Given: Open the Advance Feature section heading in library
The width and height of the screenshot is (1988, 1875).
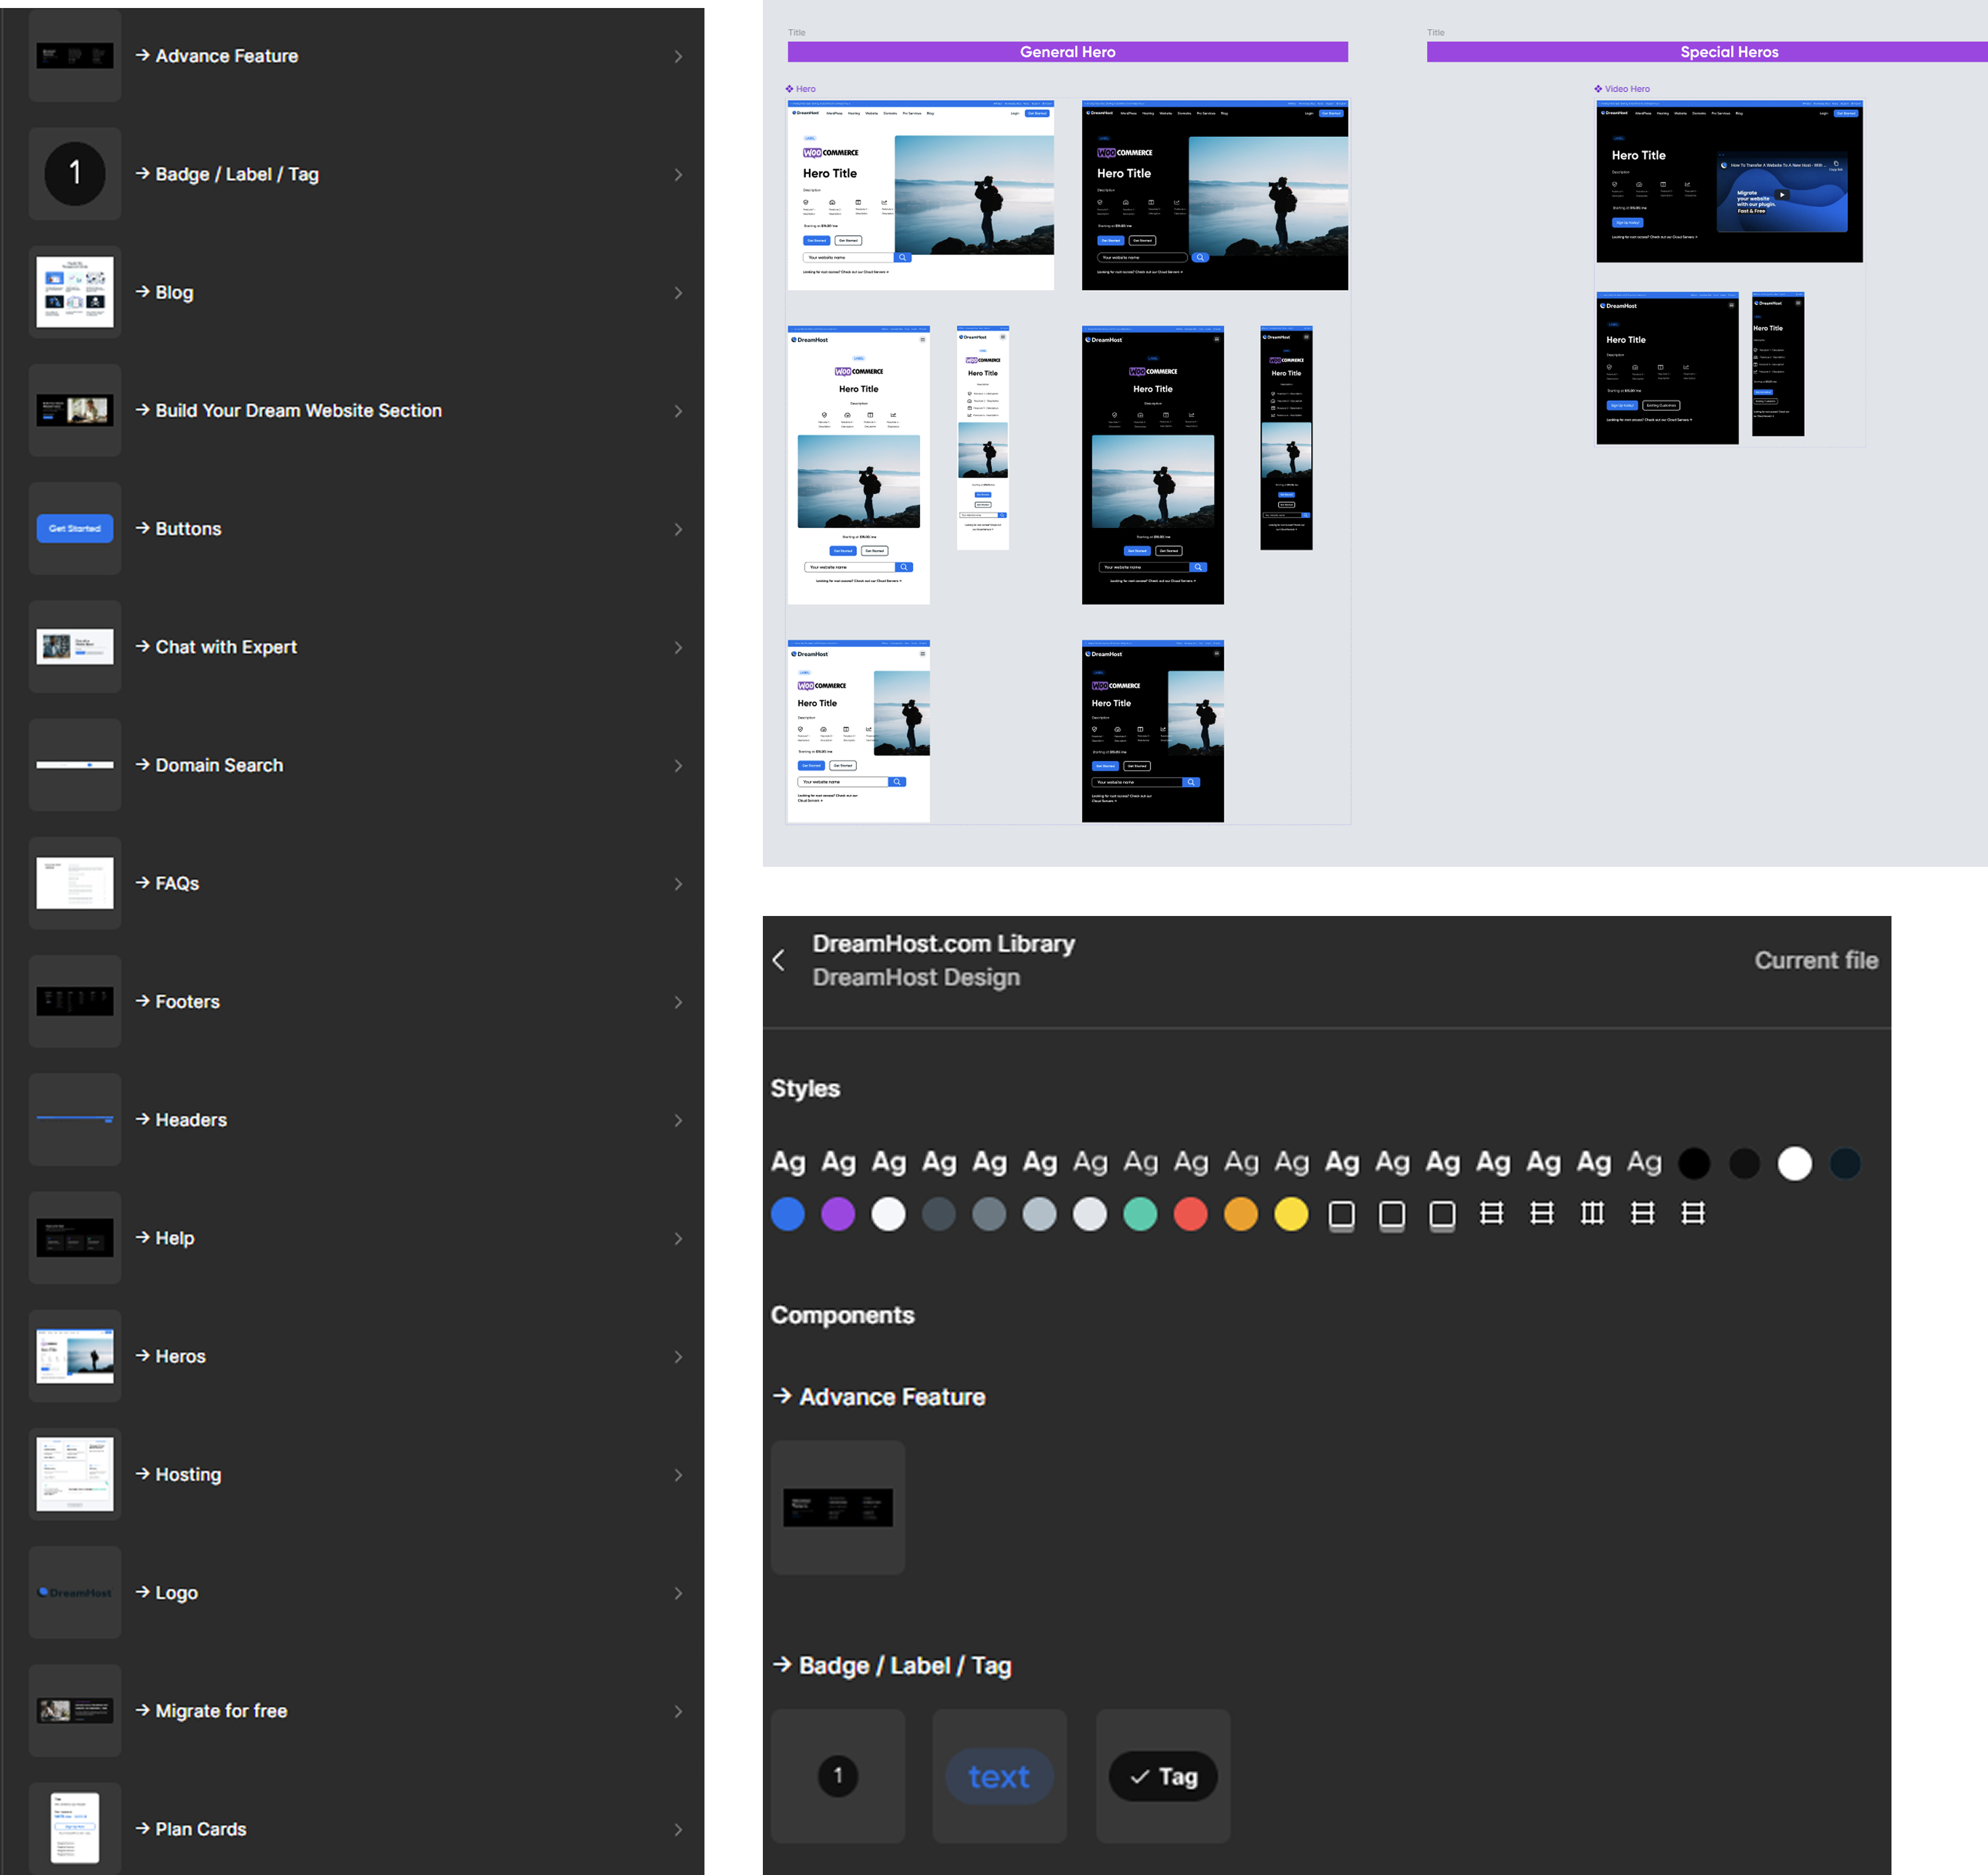Looking at the screenshot, I should coord(879,1397).
